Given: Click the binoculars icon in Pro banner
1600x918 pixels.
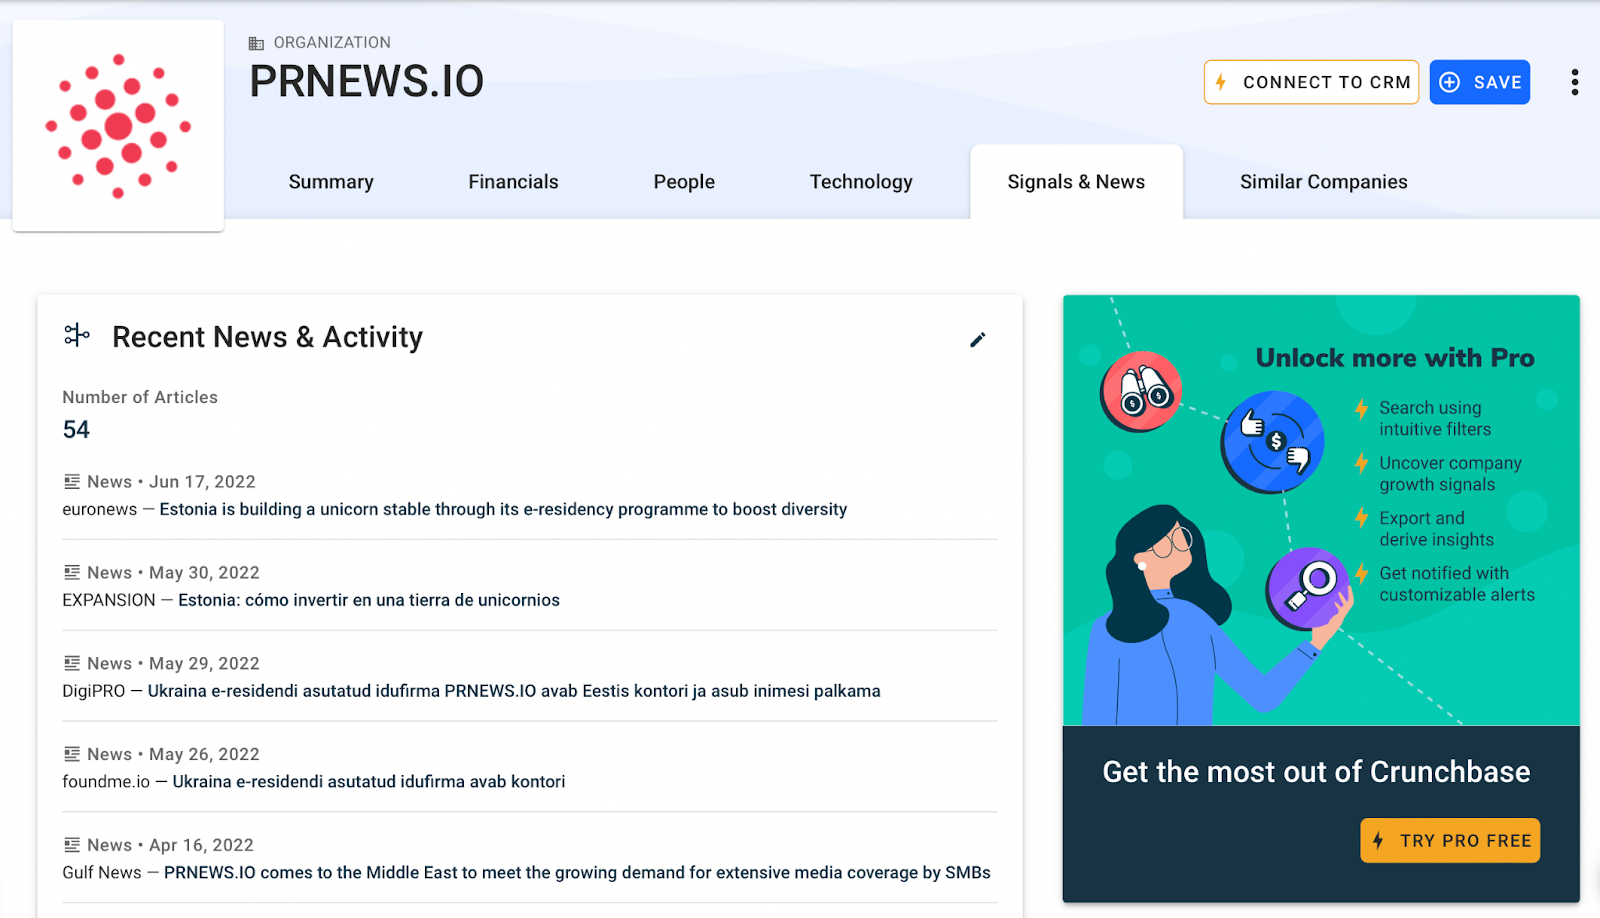Looking at the screenshot, I should 1141,391.
